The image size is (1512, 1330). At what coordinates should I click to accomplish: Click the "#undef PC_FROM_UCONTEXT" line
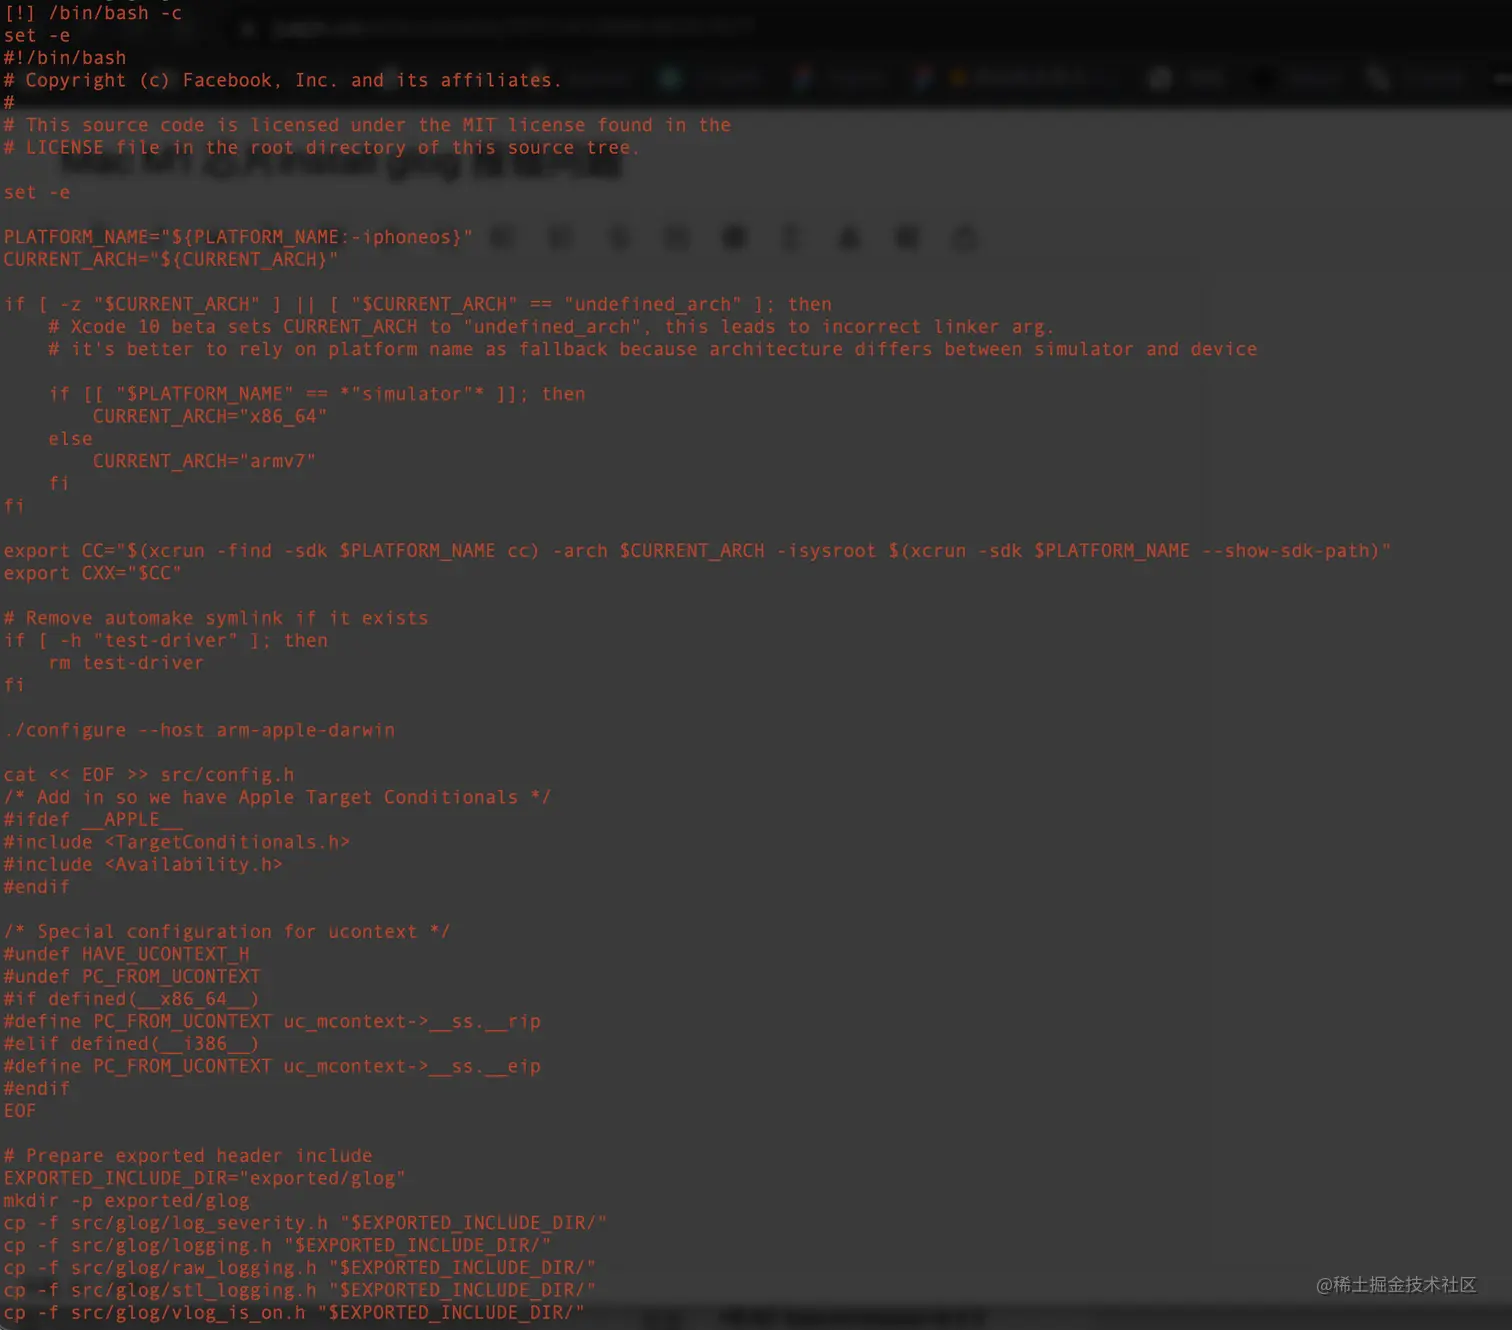(132, 976)
